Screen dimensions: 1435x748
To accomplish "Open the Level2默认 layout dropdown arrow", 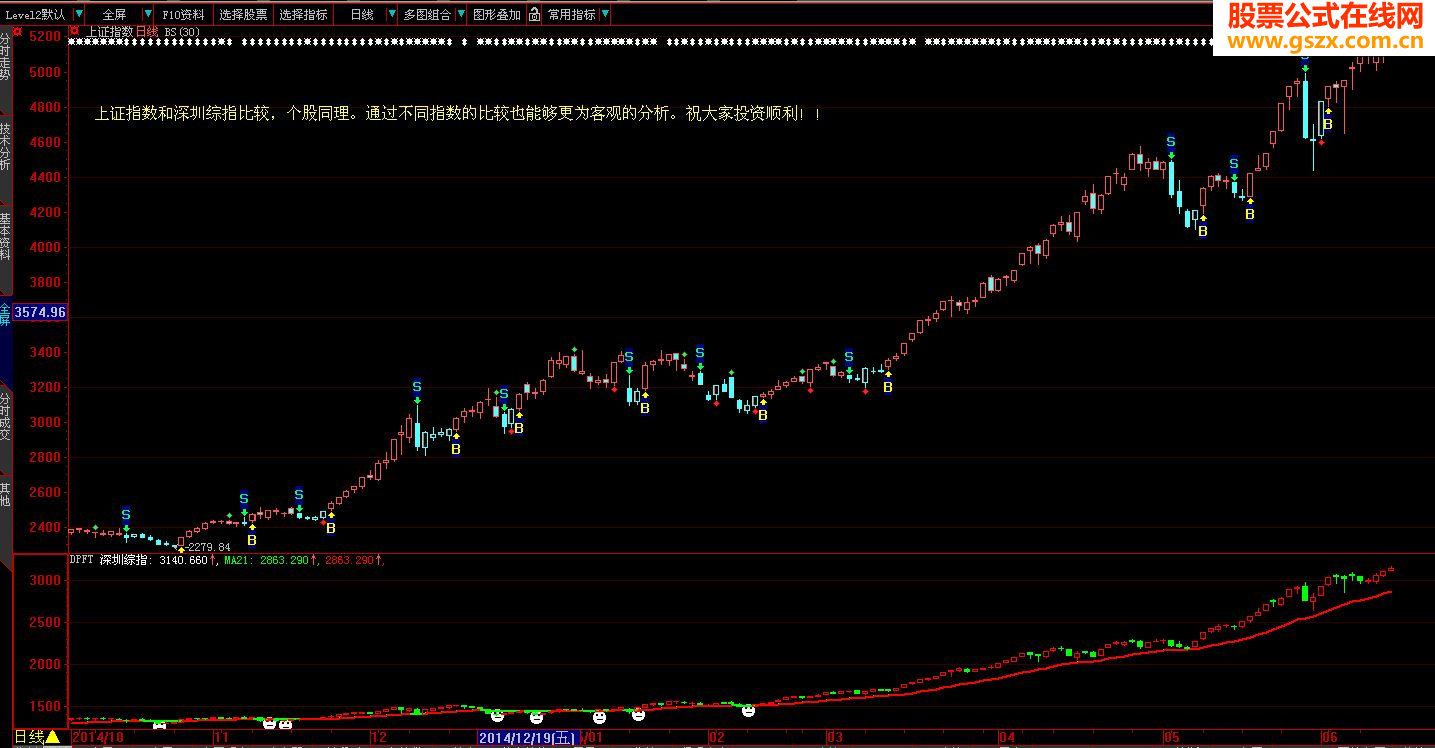I will (78, 15).
